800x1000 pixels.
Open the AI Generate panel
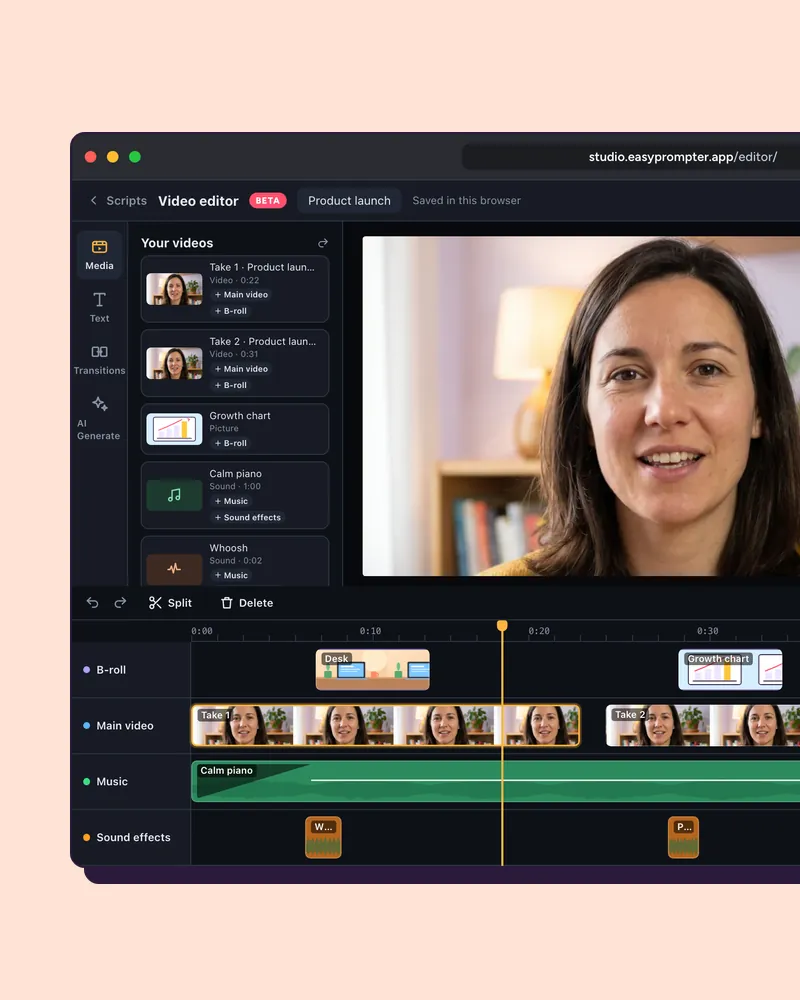coord(99,418)
